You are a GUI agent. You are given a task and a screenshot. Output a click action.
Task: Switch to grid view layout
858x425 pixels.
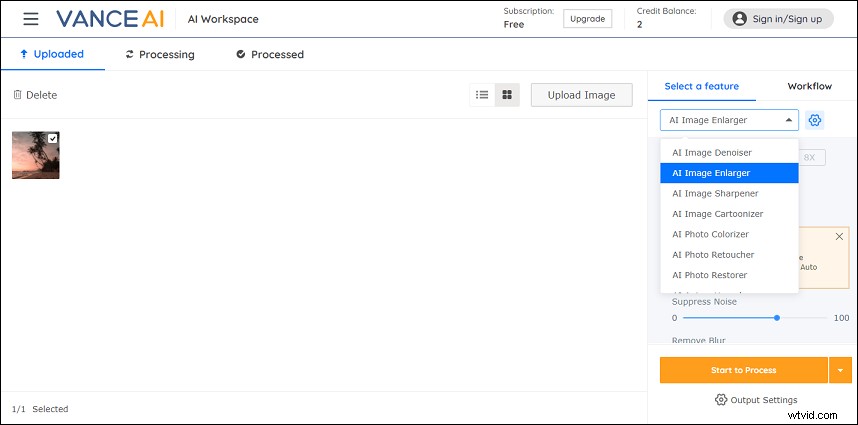pyautogui.click(x=507, y=95)
